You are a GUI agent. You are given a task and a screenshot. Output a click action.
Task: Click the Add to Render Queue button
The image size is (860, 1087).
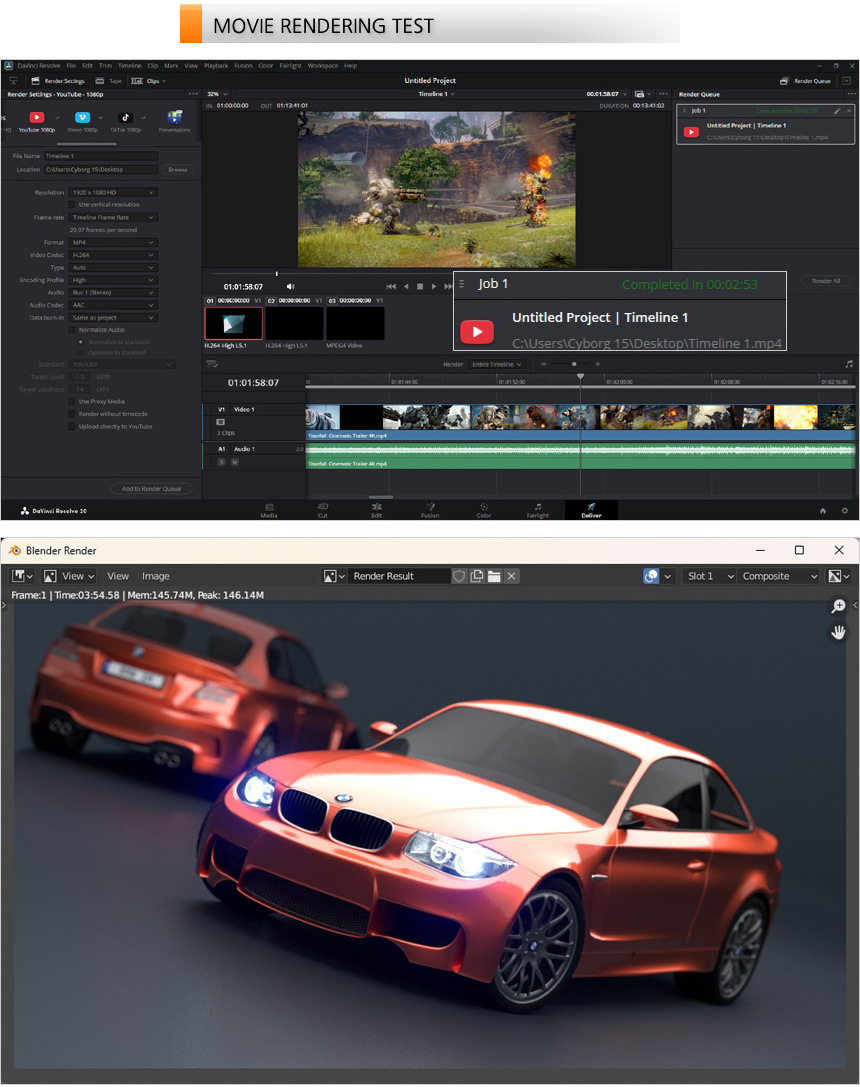pyautogui.click(x=151, y=489)
